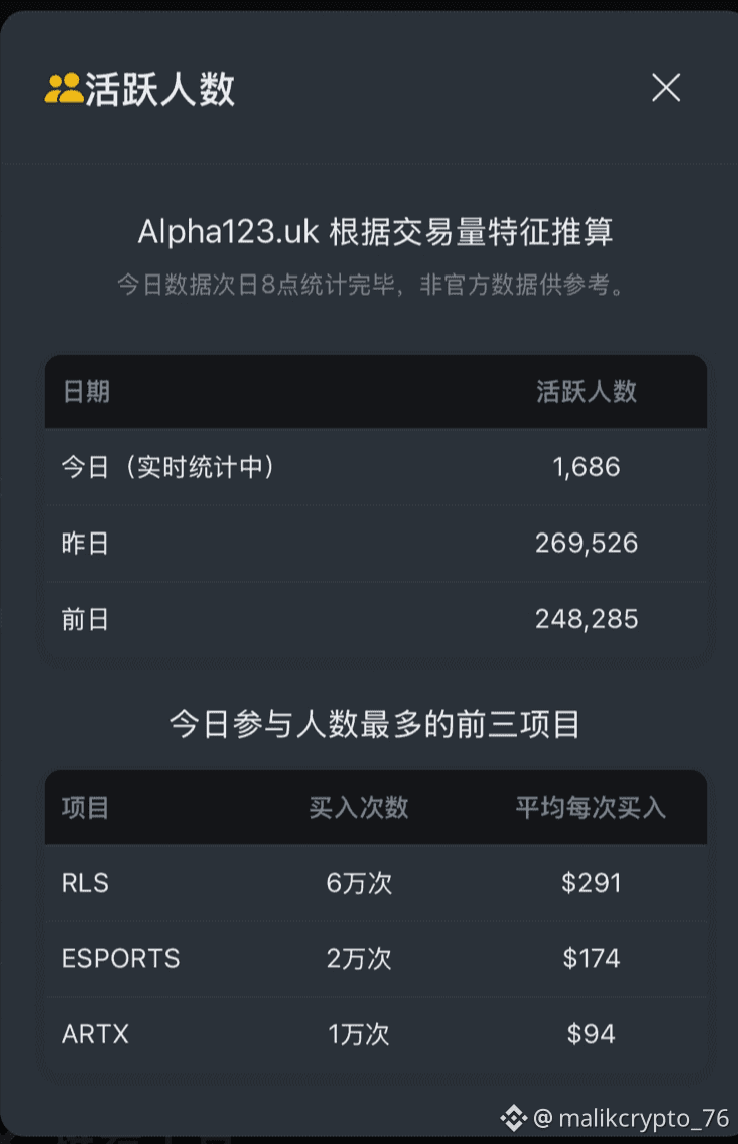Screen dimensions: 738x1144
Task: Open the malikcrypto_76 watermark handle
Action: click(x=632, y=1118)
